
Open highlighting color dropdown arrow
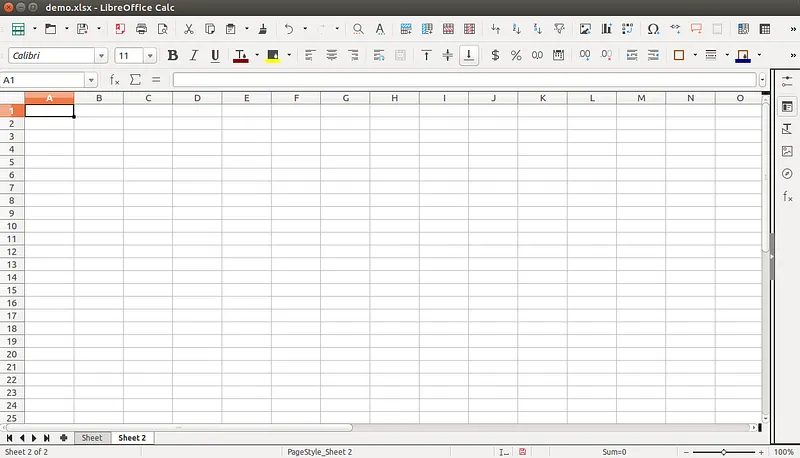coord(289,55)
